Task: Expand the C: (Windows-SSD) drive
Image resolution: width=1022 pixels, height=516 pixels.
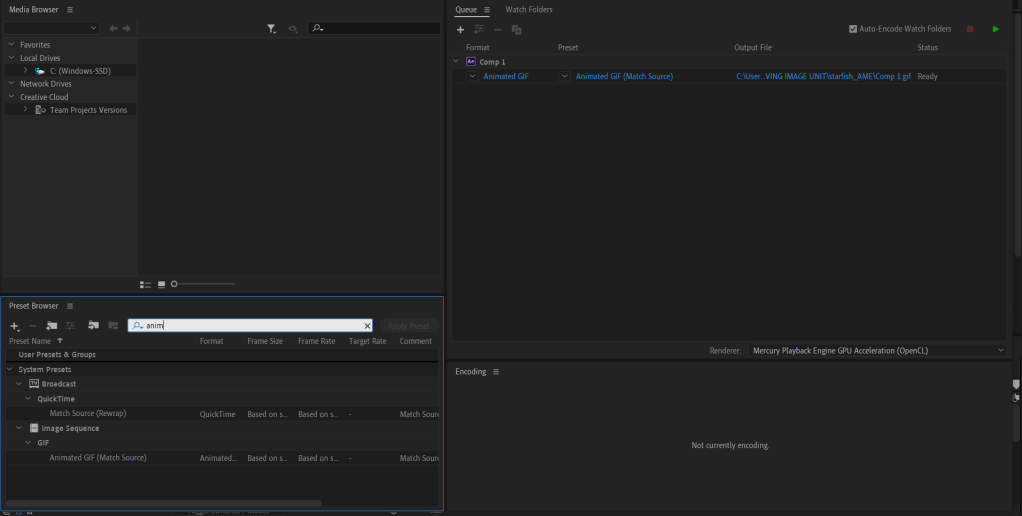Action: pos(25,71)
